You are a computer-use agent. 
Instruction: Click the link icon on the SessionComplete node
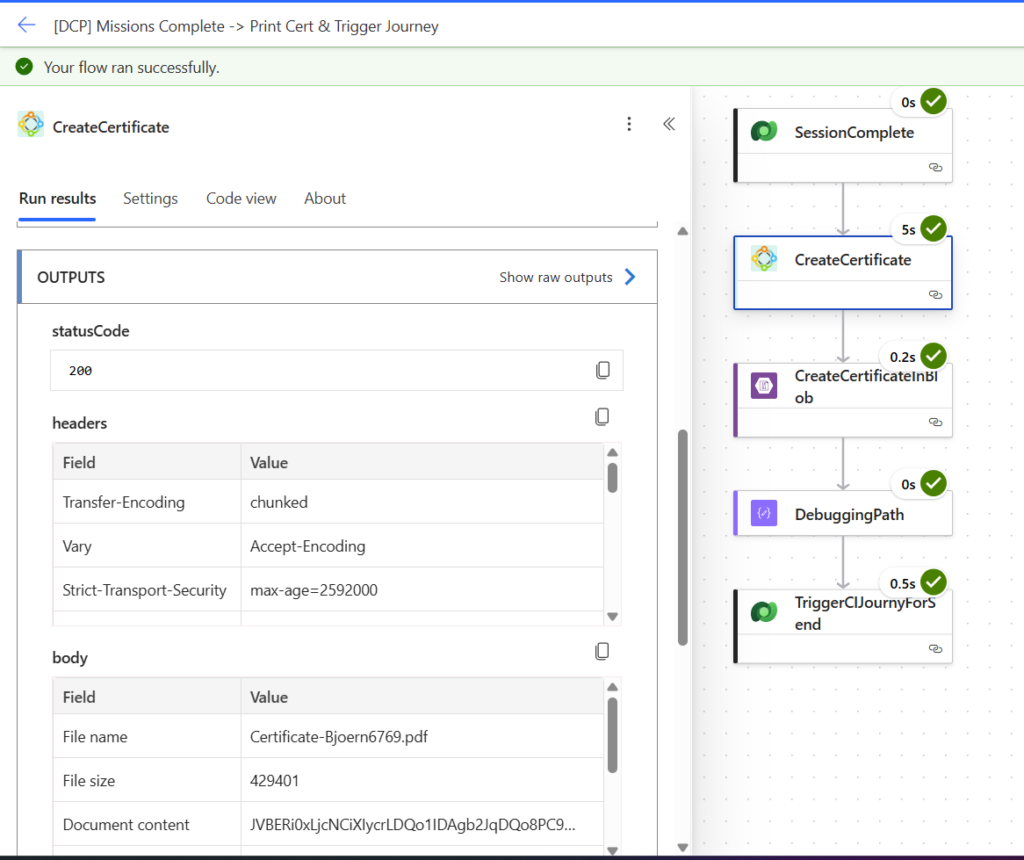click(935, 168)
